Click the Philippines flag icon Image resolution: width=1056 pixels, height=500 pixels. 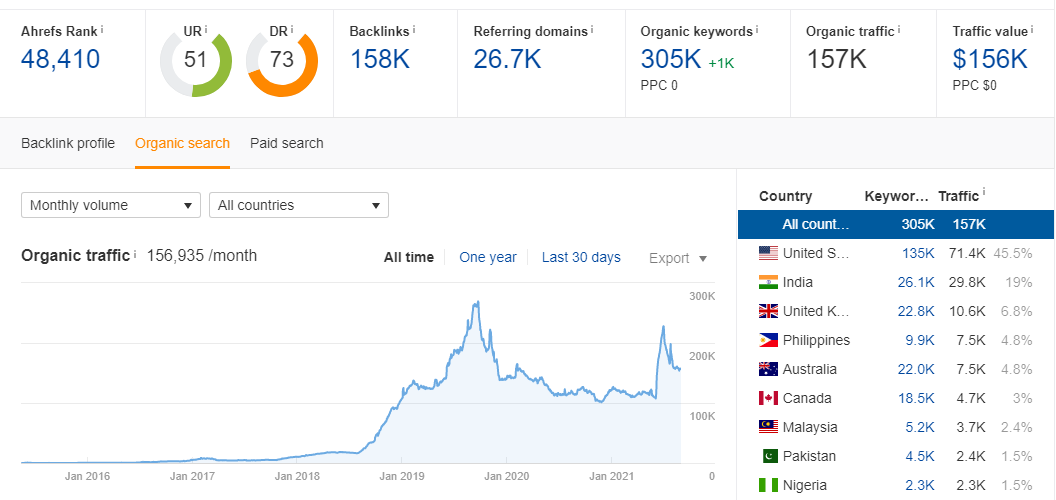pos(768,340)
